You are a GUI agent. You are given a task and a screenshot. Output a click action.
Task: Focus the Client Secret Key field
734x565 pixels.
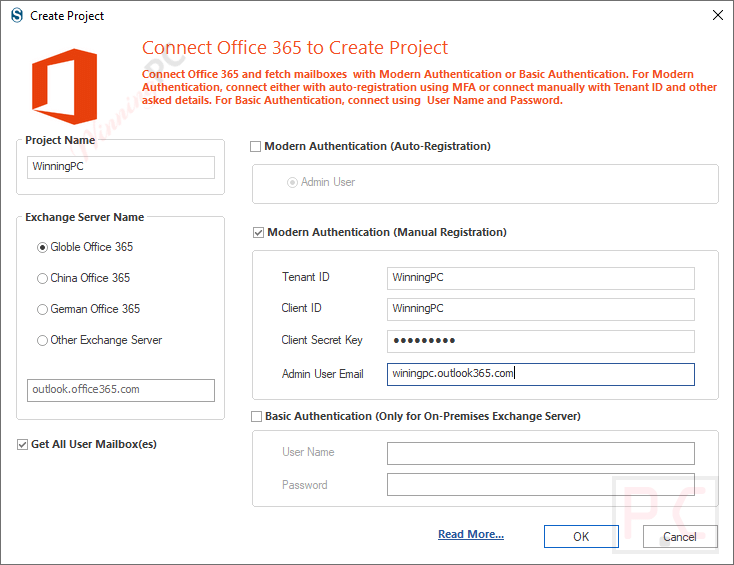tap(541, 341)
